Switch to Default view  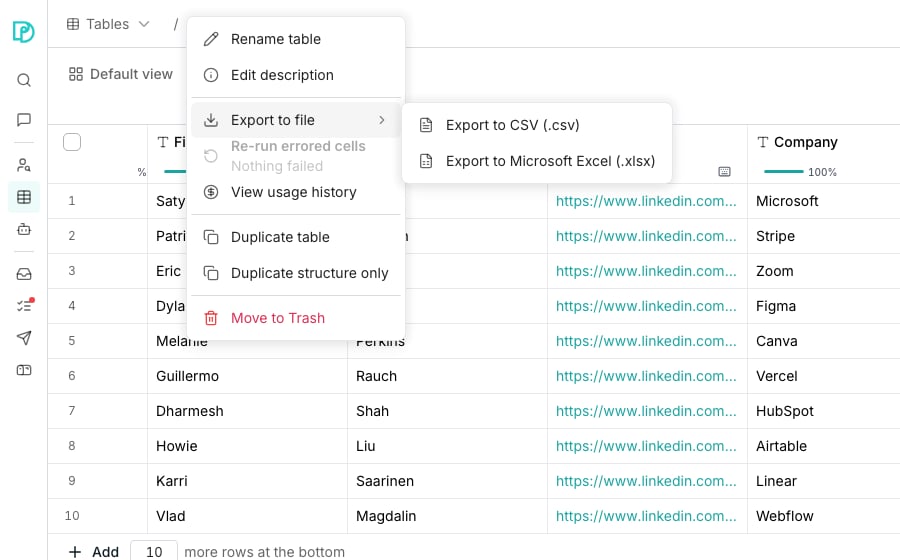121,74
